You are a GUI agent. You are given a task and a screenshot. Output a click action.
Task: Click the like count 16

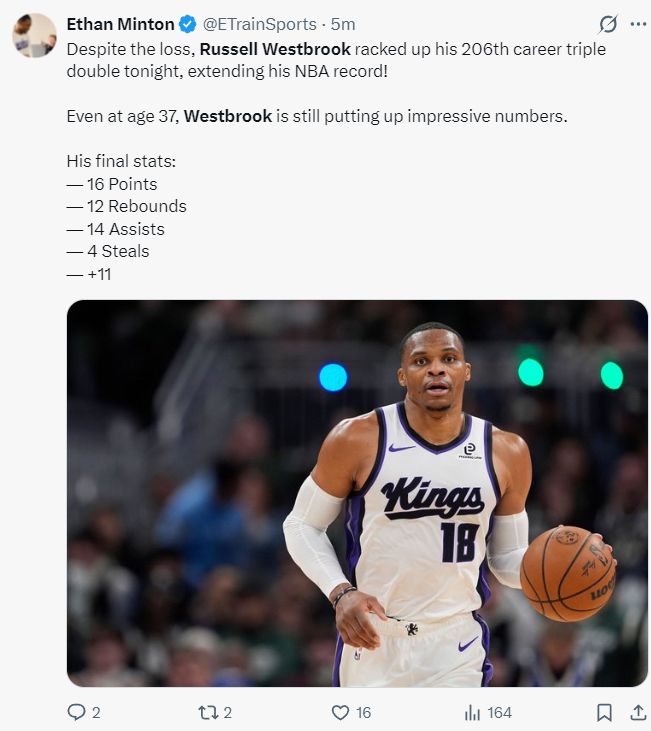[x=363, y=712]
